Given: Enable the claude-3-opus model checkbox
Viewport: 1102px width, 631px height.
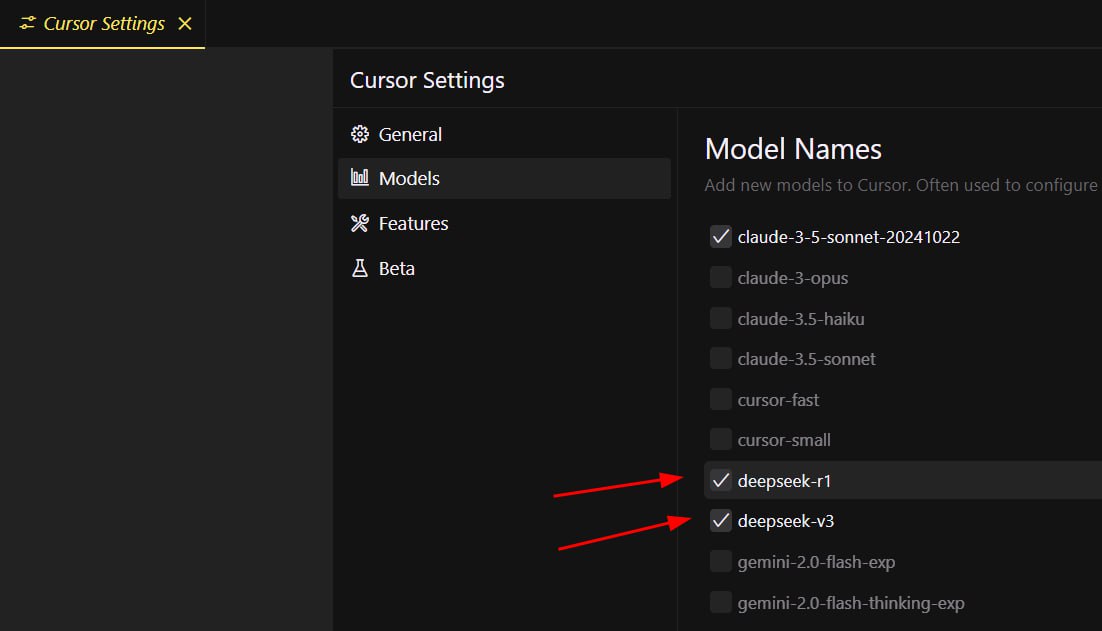Looking at the screenshot, I should click(x=720, y=278).
